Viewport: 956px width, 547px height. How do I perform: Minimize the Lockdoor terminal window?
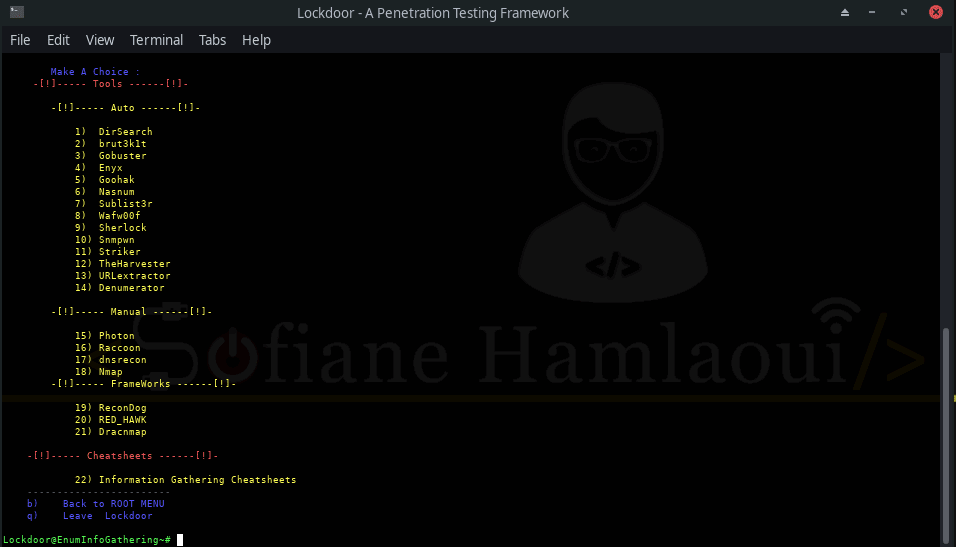click(872, 12)
